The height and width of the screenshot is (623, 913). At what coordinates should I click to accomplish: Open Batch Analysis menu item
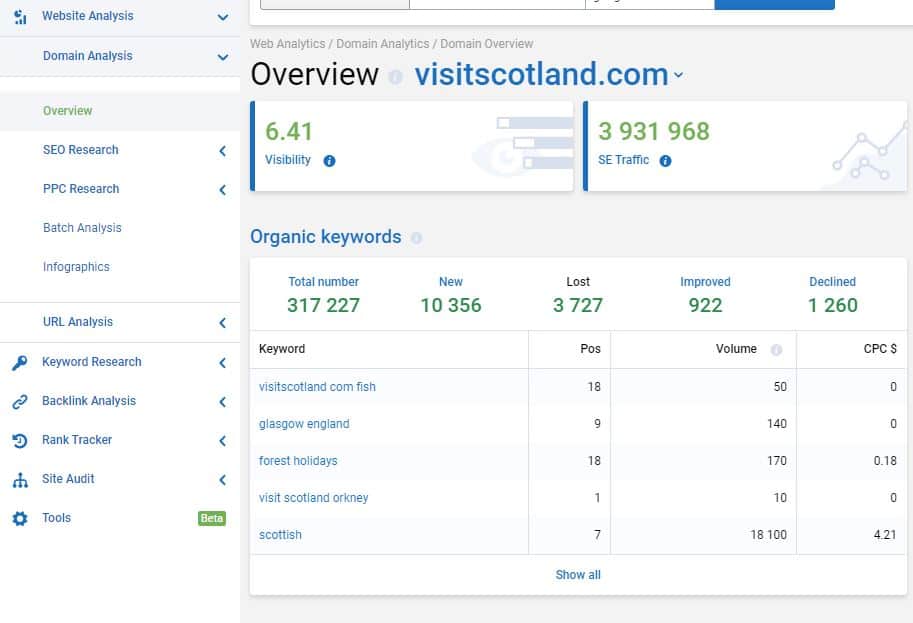[x=82, y=228]
